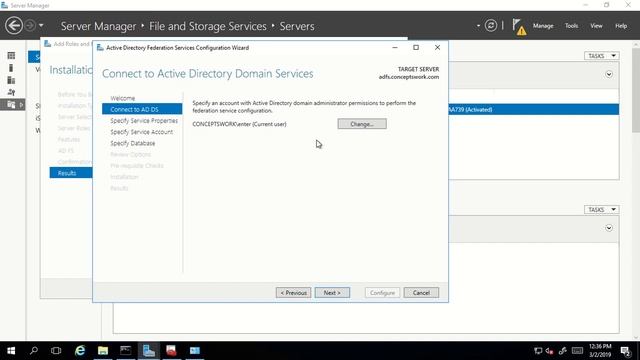Select Results step in Add Roles wizard
Viewport: 640px width, 360px height.
(71, 173)
